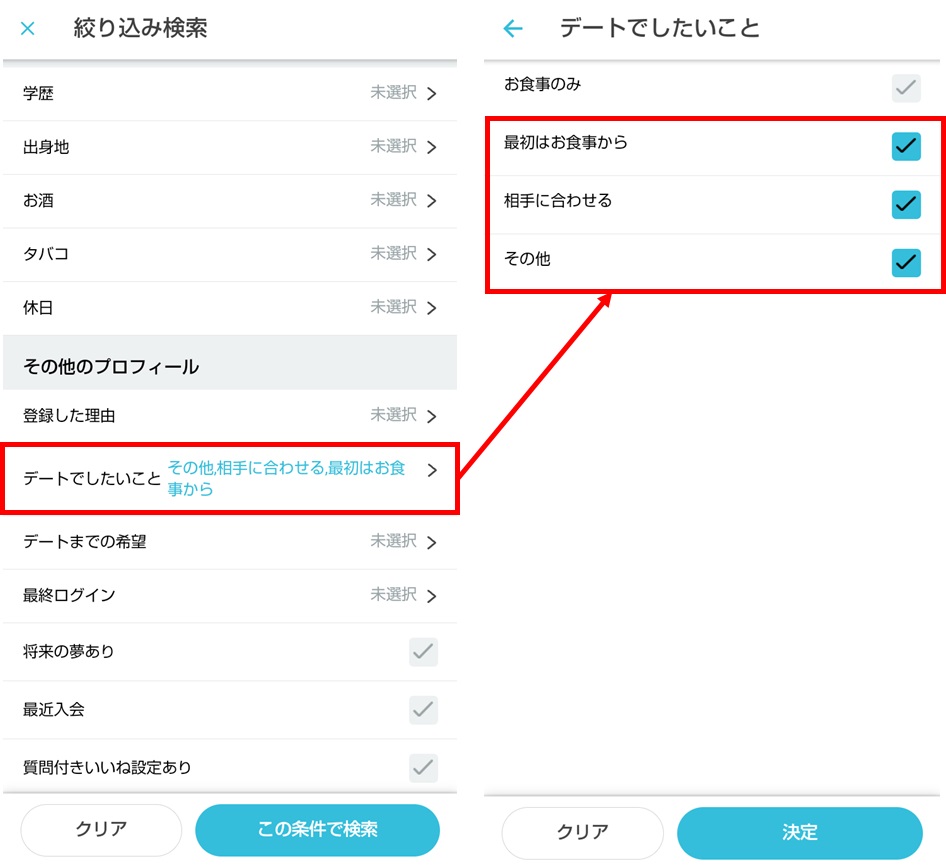The width and height of the screenshot is (946, 866).
Task: Uncheck 最初はお食事から option
Action: pyautogui.click(x=905, y=146)
